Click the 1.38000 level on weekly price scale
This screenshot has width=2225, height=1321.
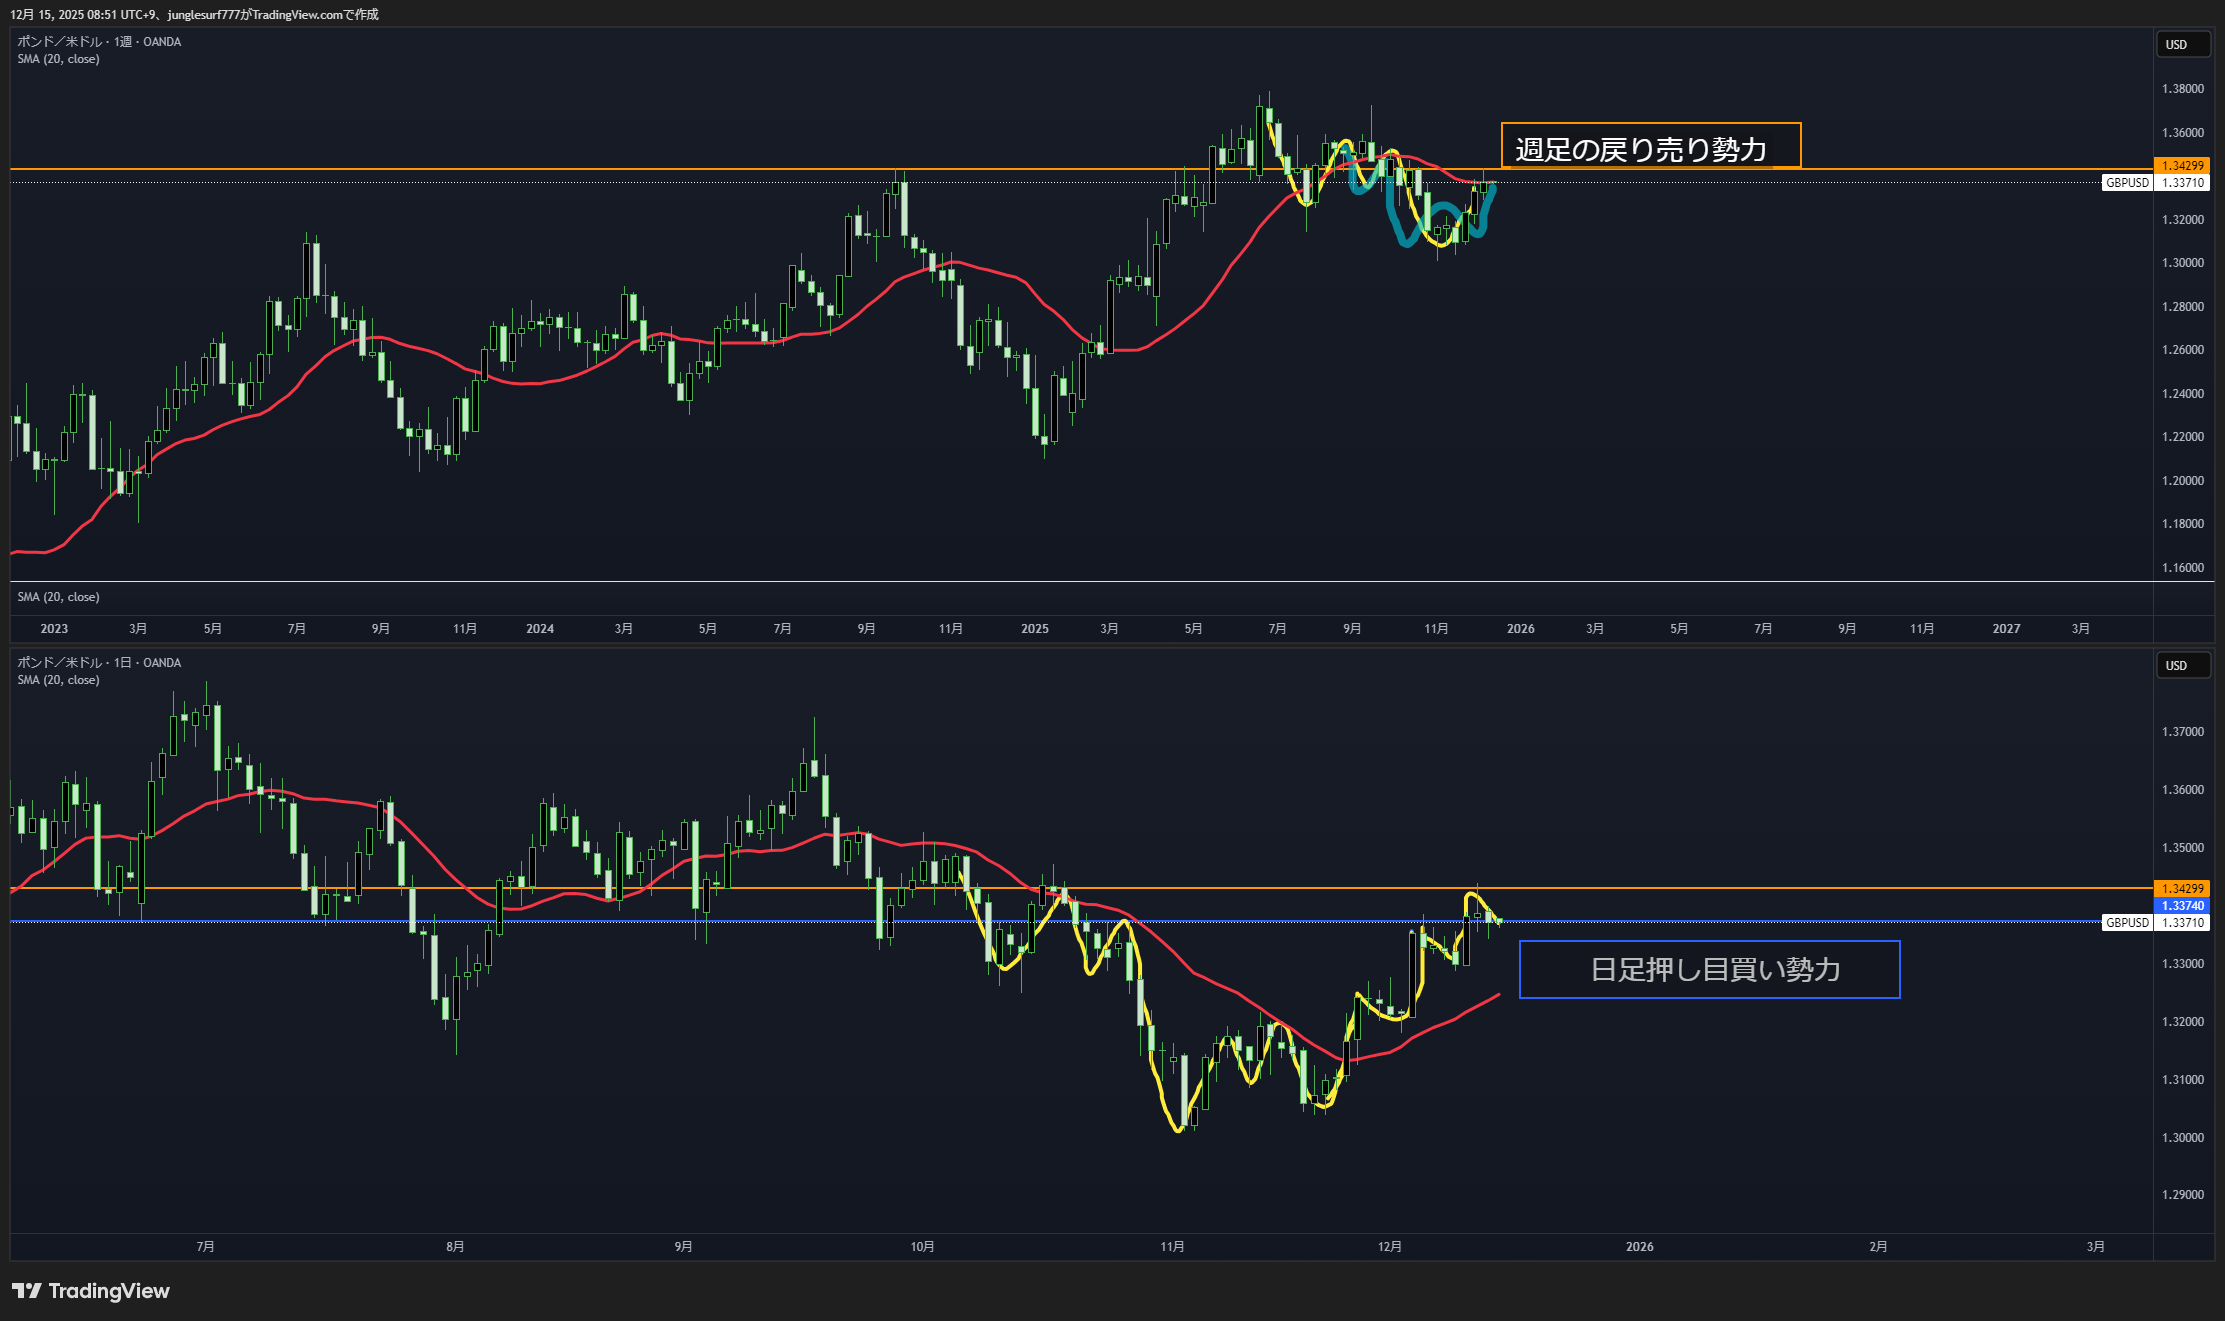(2182, 89)
